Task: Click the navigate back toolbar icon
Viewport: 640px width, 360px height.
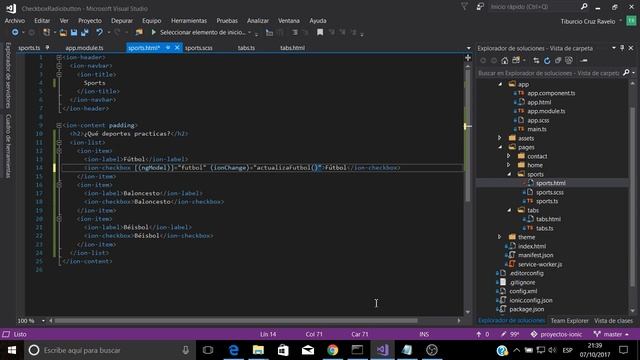Action: coord(15,32)
